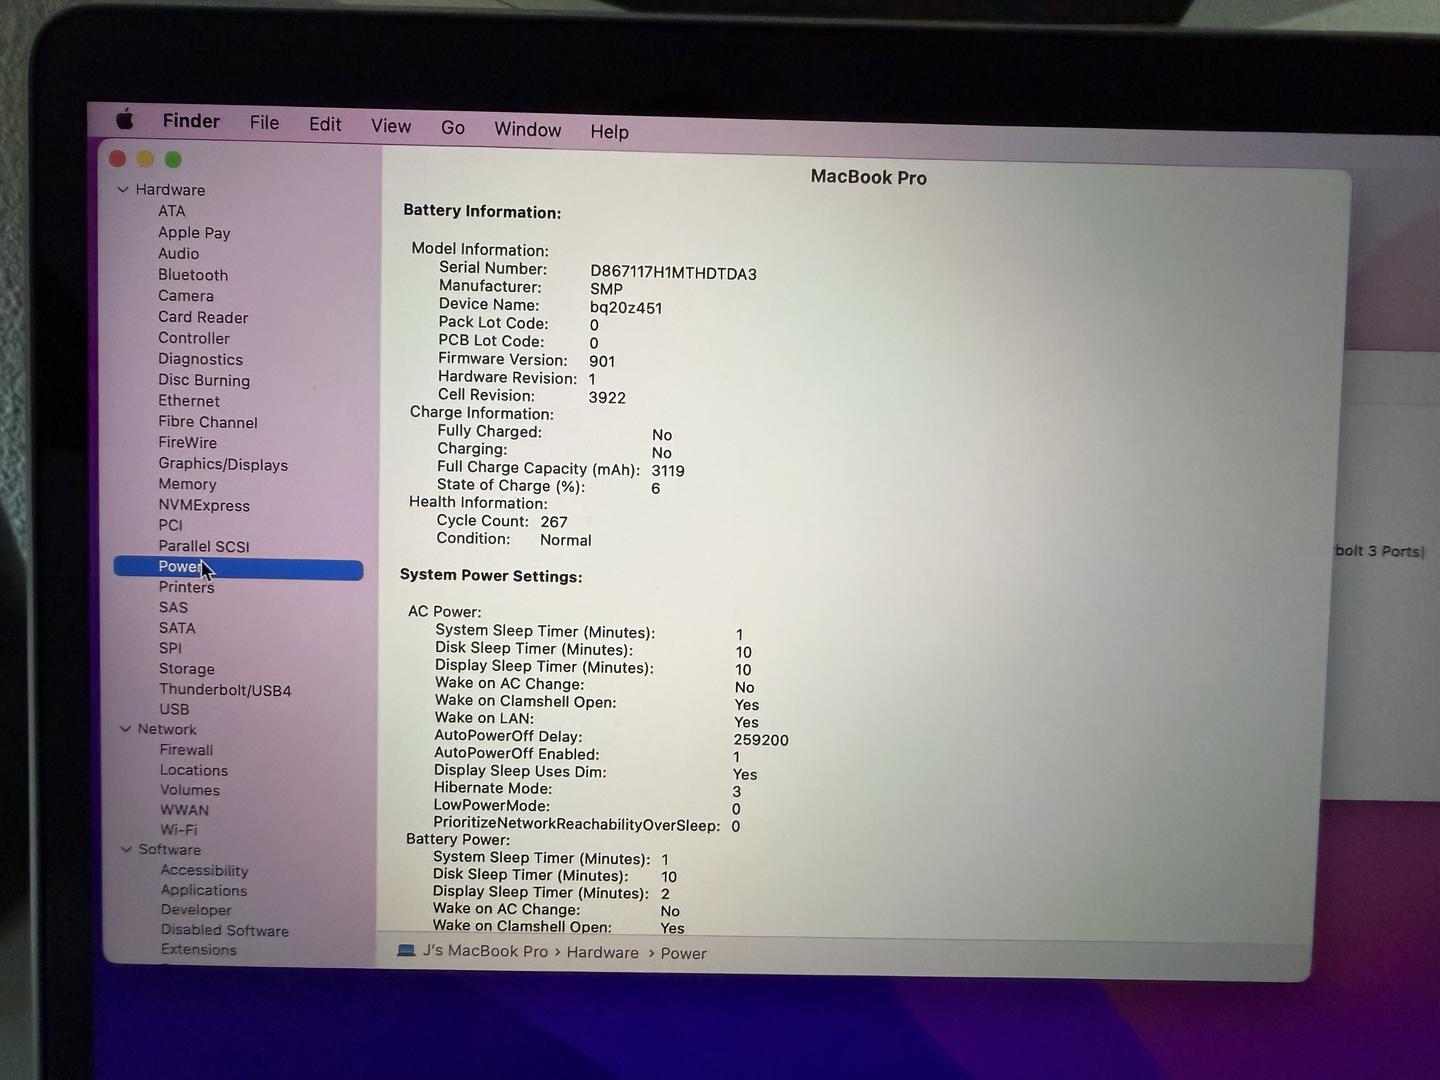Click Hardware in the bottom path bar

602,952
